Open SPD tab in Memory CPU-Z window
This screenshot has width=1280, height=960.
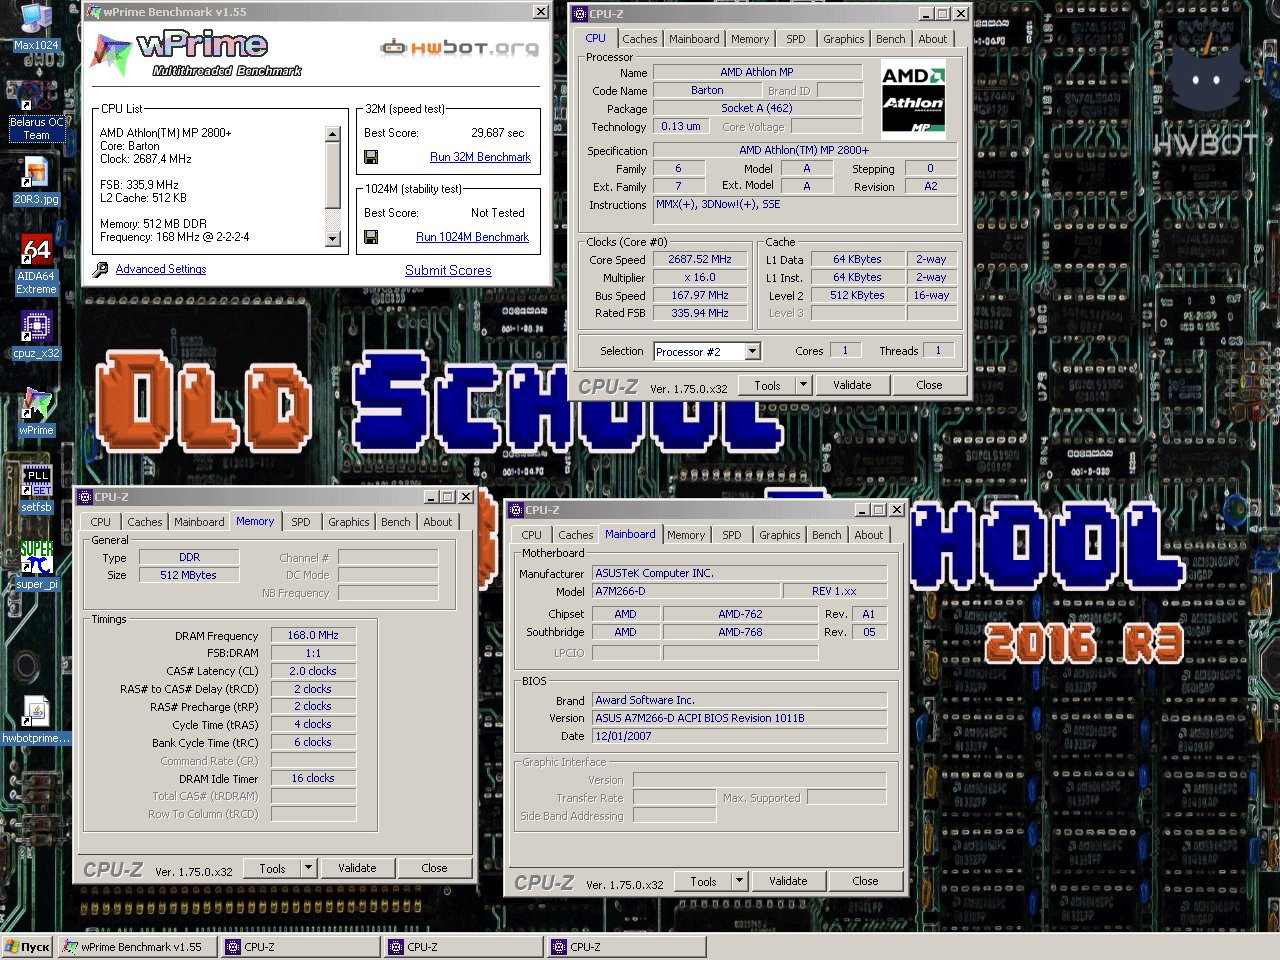coord(301,522)
